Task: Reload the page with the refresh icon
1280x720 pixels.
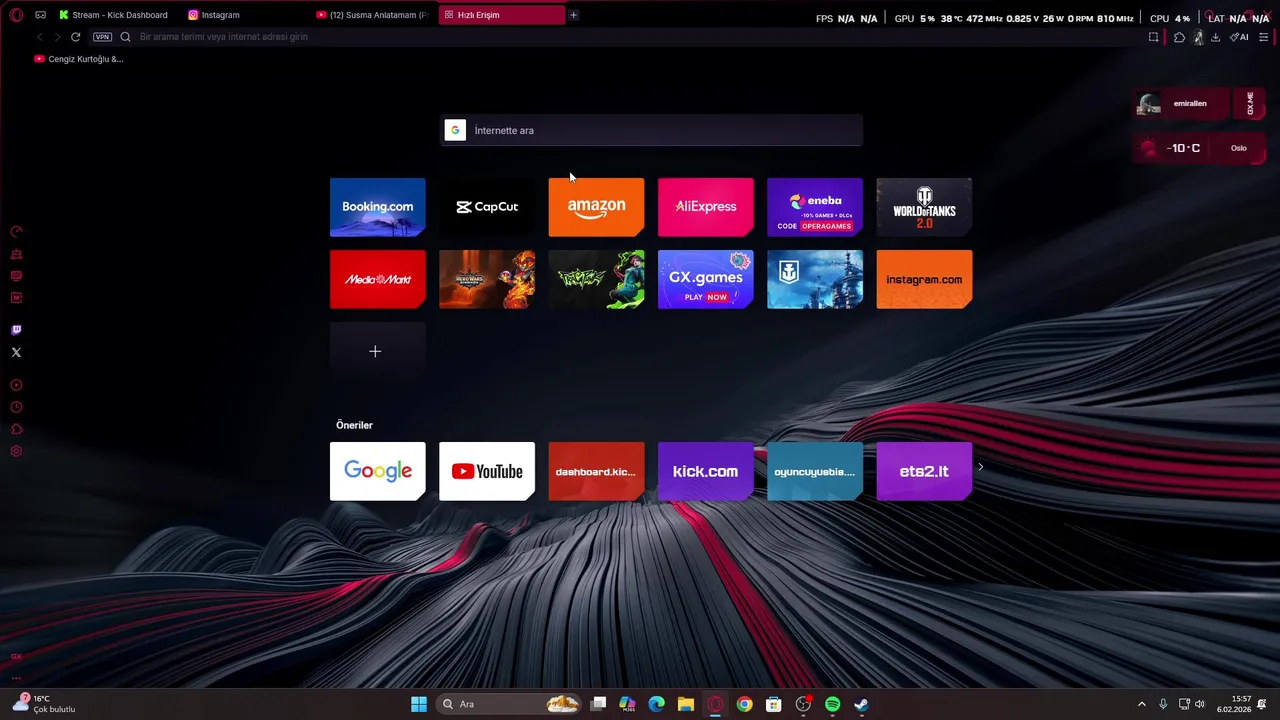Action: click(75, 37)
